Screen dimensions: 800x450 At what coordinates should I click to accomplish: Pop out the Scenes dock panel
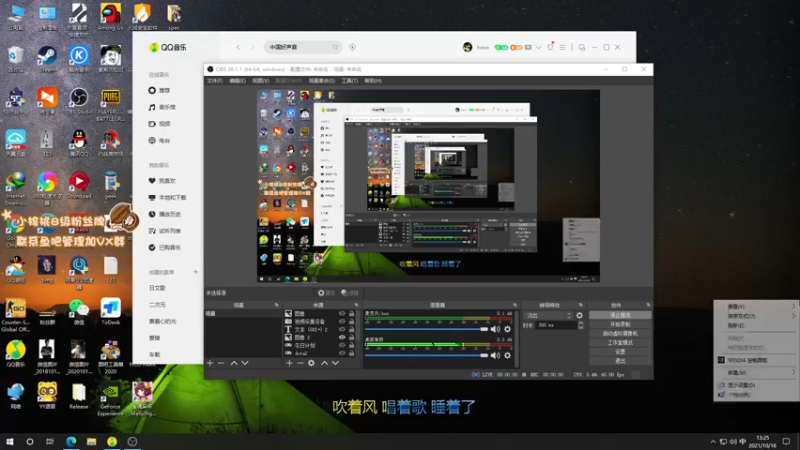click(277, 305)
